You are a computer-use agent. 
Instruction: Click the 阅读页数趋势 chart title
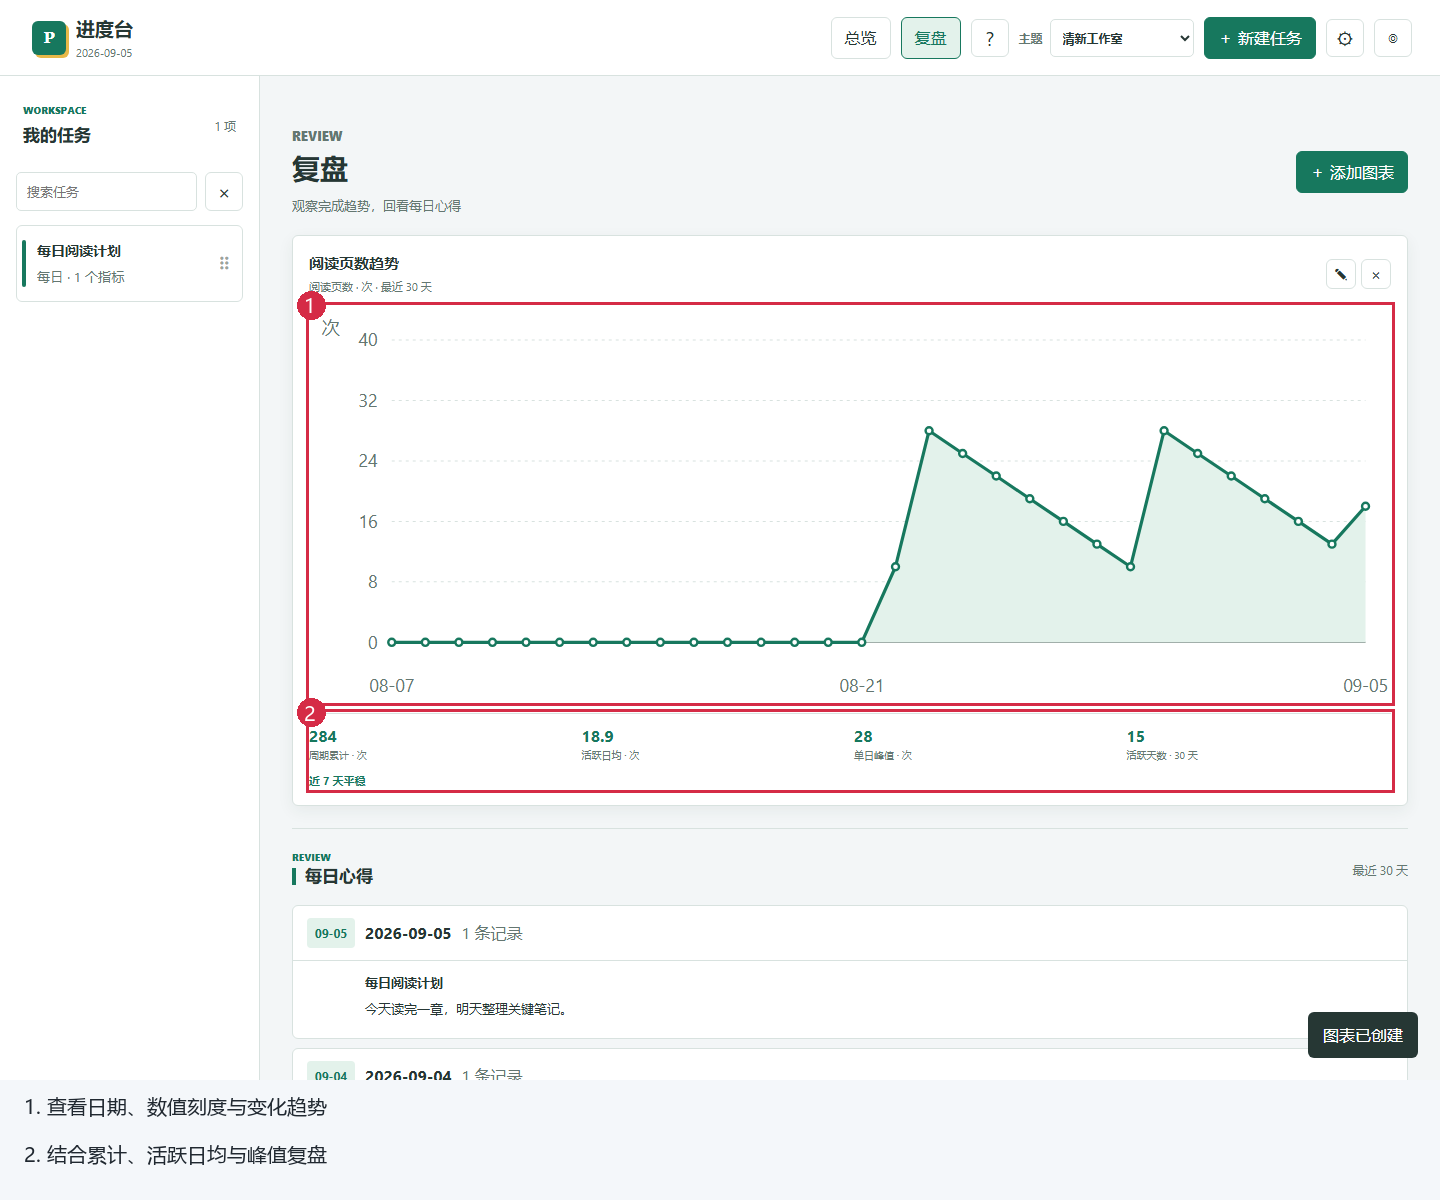(x=354, y=263)
